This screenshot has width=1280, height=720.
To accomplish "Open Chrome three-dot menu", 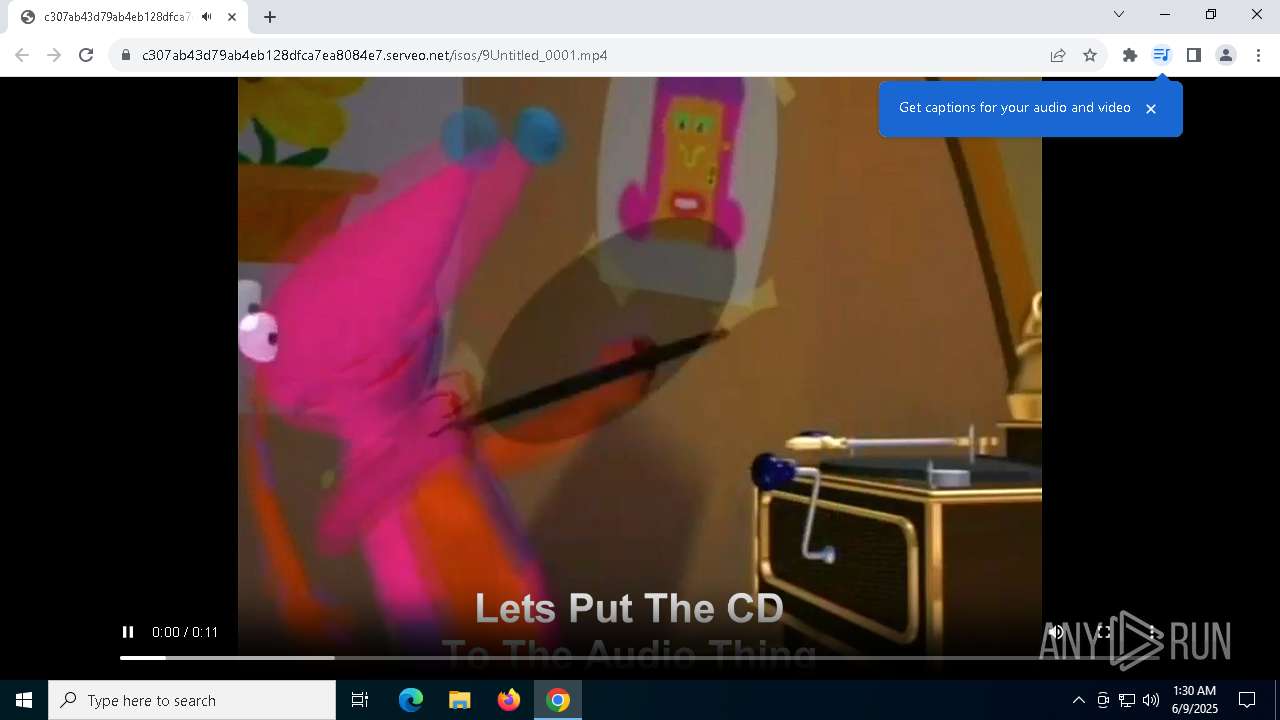I will coord(1258,55).
